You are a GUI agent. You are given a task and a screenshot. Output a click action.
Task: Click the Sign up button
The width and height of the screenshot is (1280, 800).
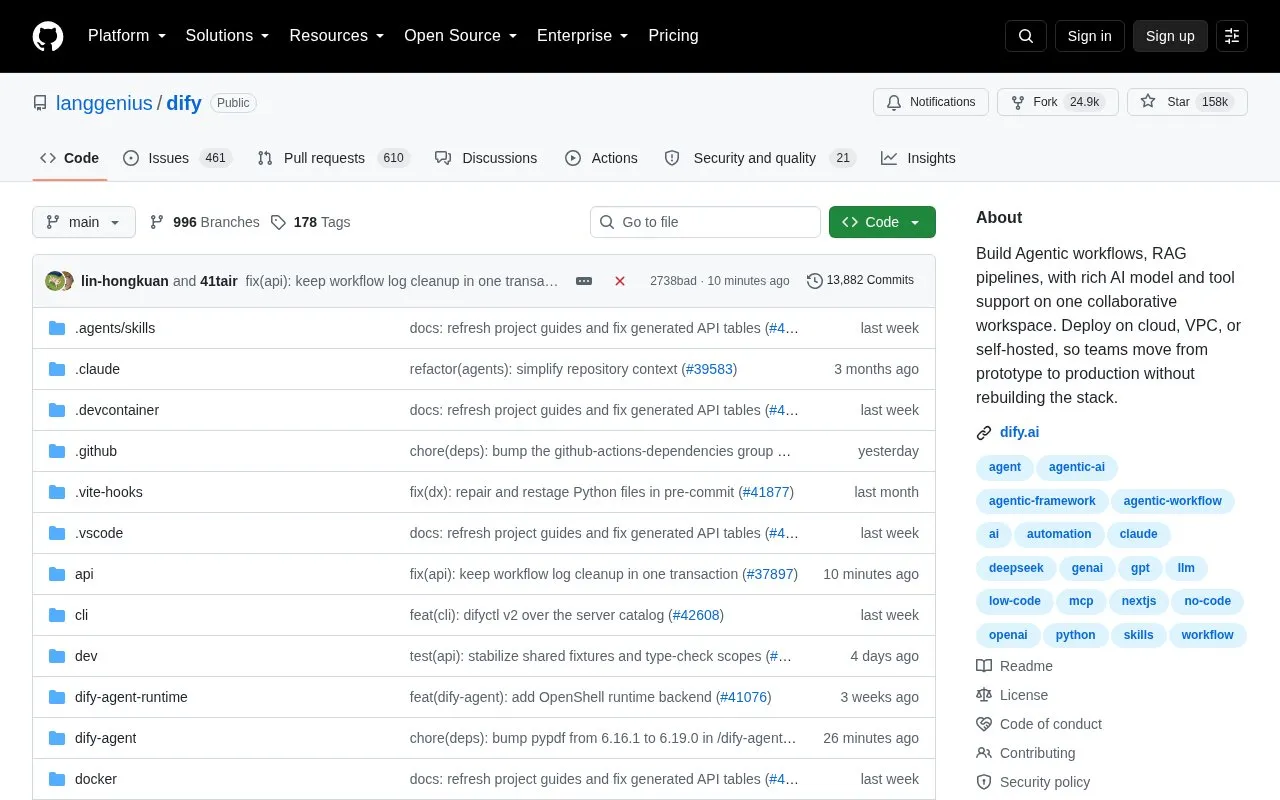[1170, 36]
